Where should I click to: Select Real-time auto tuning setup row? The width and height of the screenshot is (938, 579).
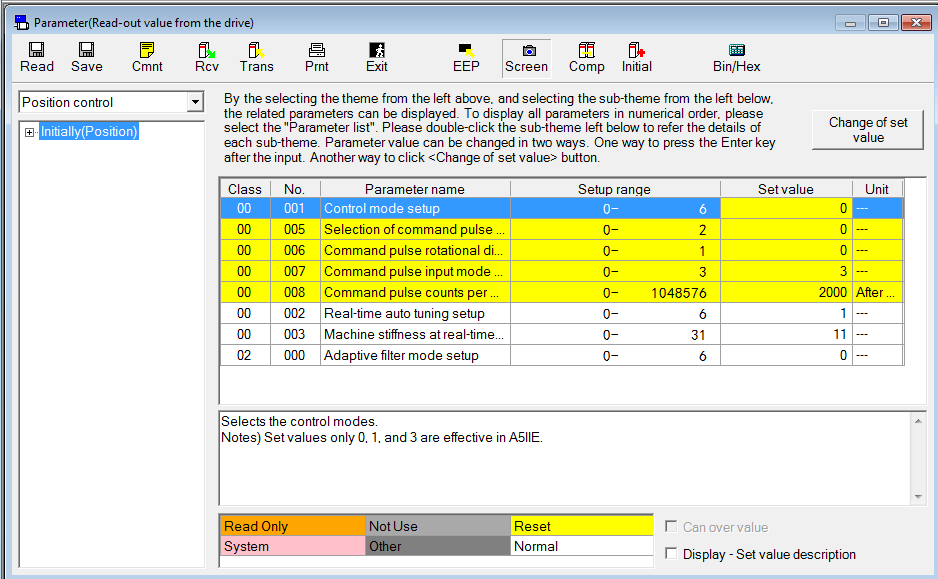click(562, 313)
